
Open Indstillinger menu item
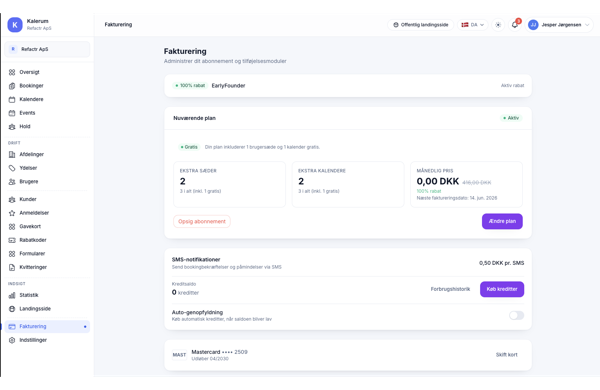point(47,340)
